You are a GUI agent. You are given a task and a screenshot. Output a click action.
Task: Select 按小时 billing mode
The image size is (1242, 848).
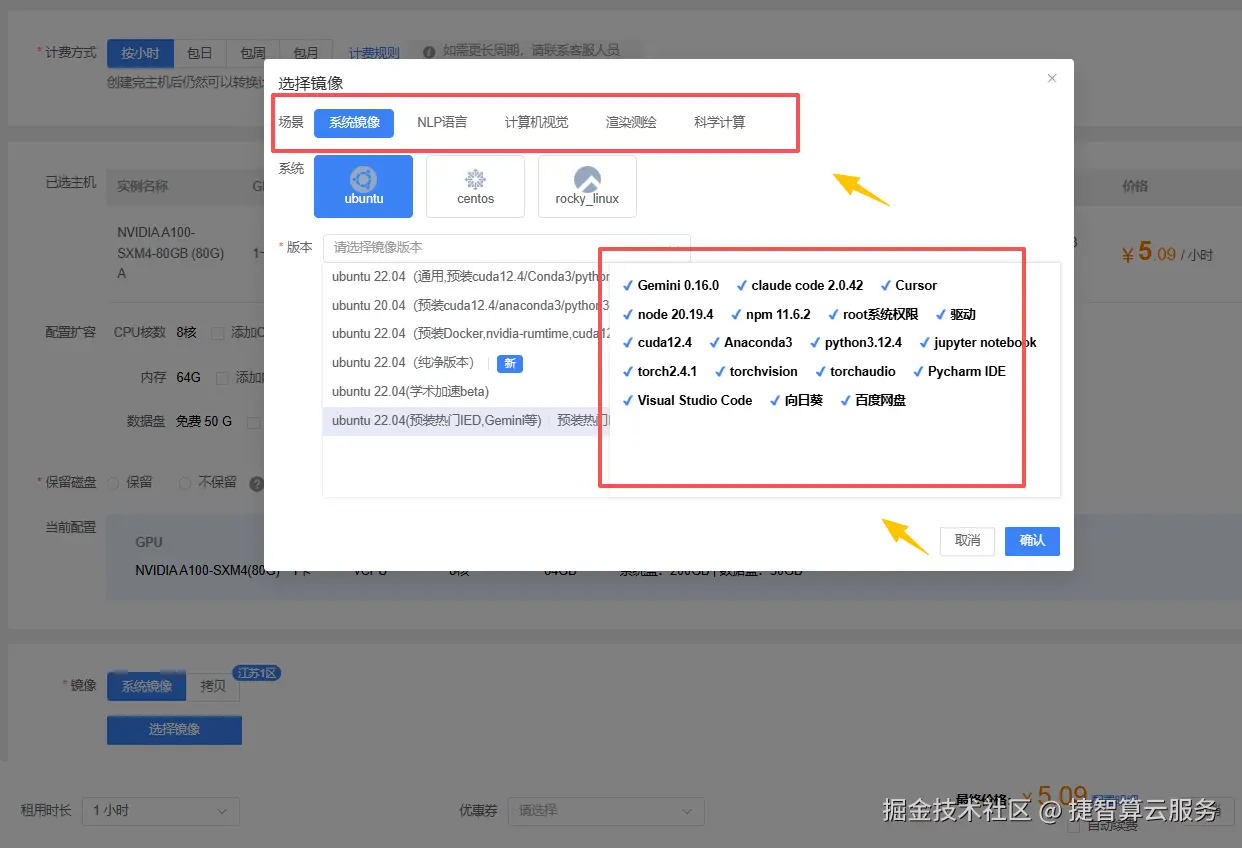pyautogui.click(x=141, y=53)
